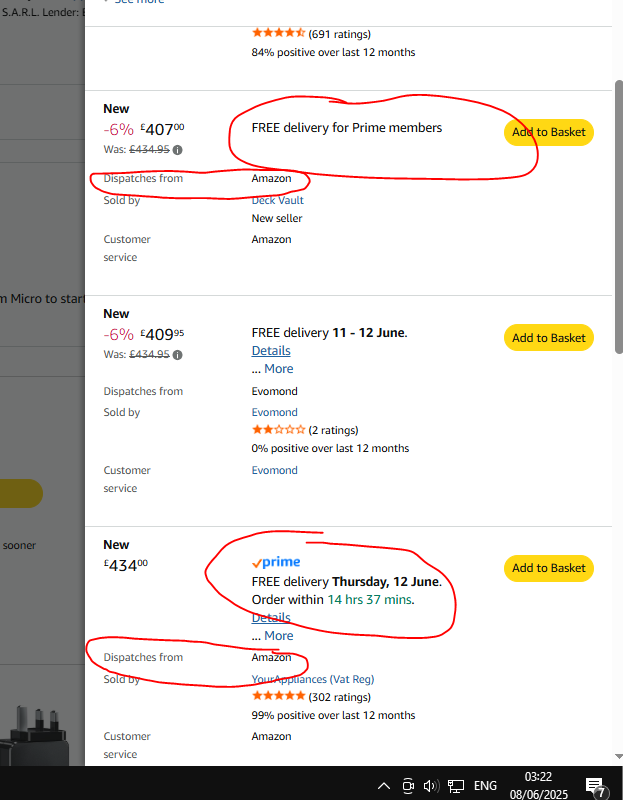This screenshot has height=800, width=623.
Task: Open the notification center icon
Action: click(596, 787)
